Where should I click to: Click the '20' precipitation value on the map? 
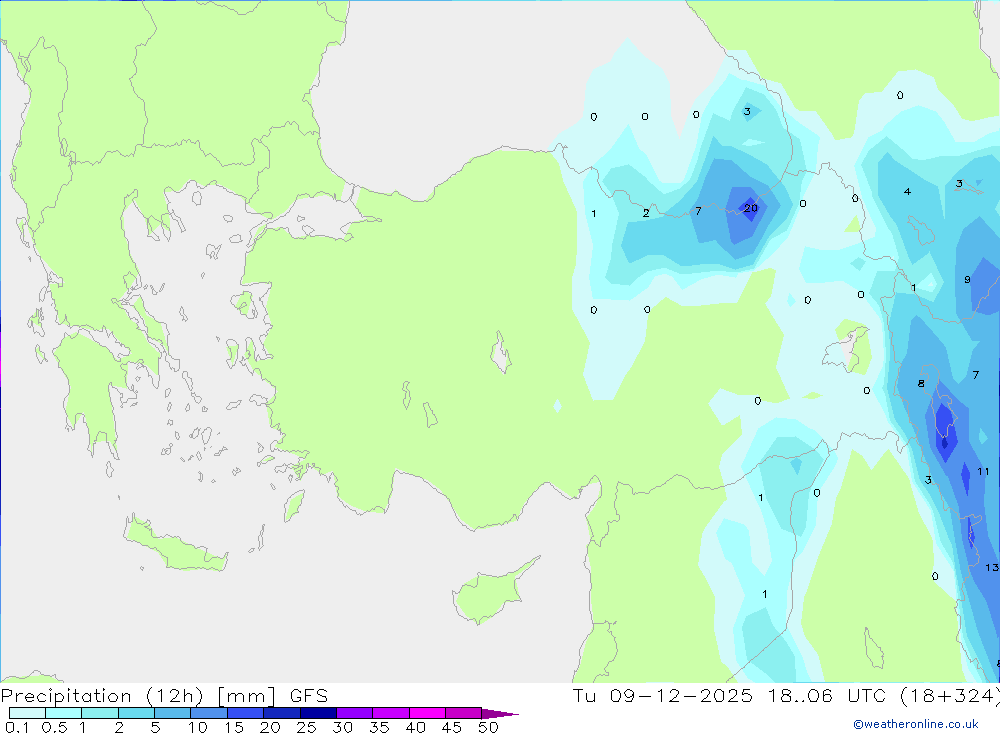click(751, 208)
